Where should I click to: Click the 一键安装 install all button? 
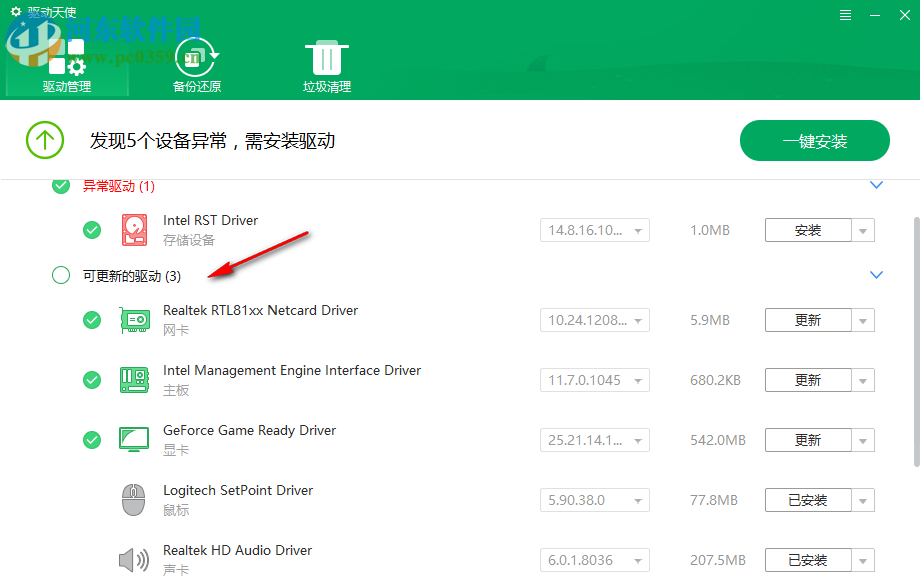tap(814, 140)
